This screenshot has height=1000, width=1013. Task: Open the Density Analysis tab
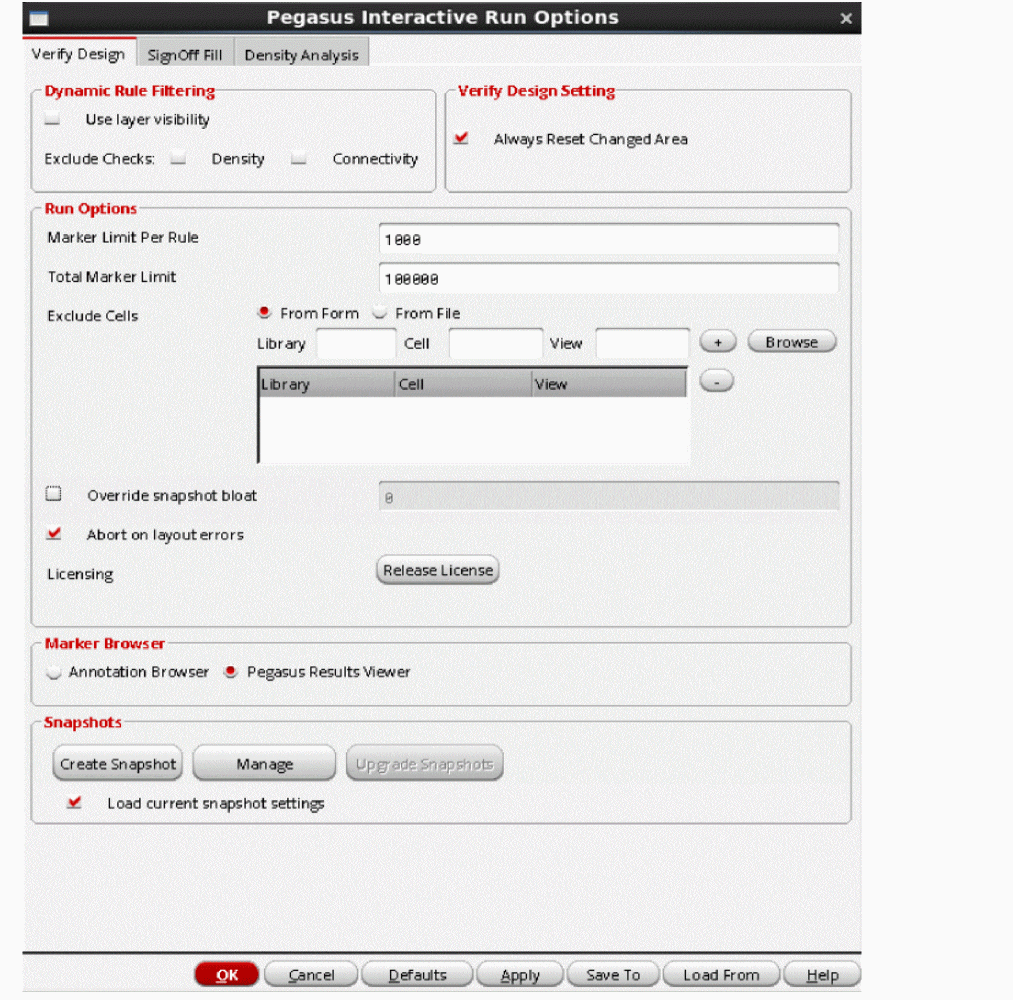point(301,55)
